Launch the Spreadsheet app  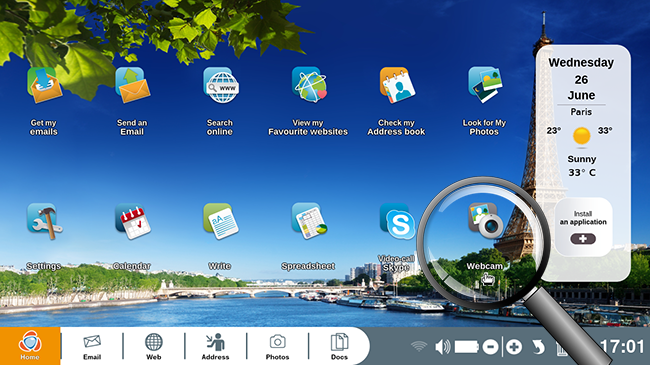(309, 221)
